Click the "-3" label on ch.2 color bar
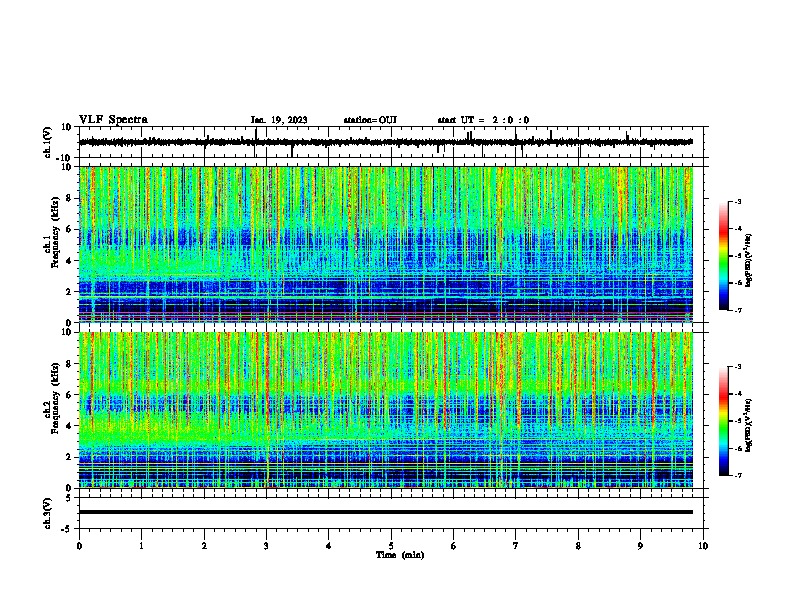Image resolution: width=792 pixels, height=612 pixels. tap(738, 367)
